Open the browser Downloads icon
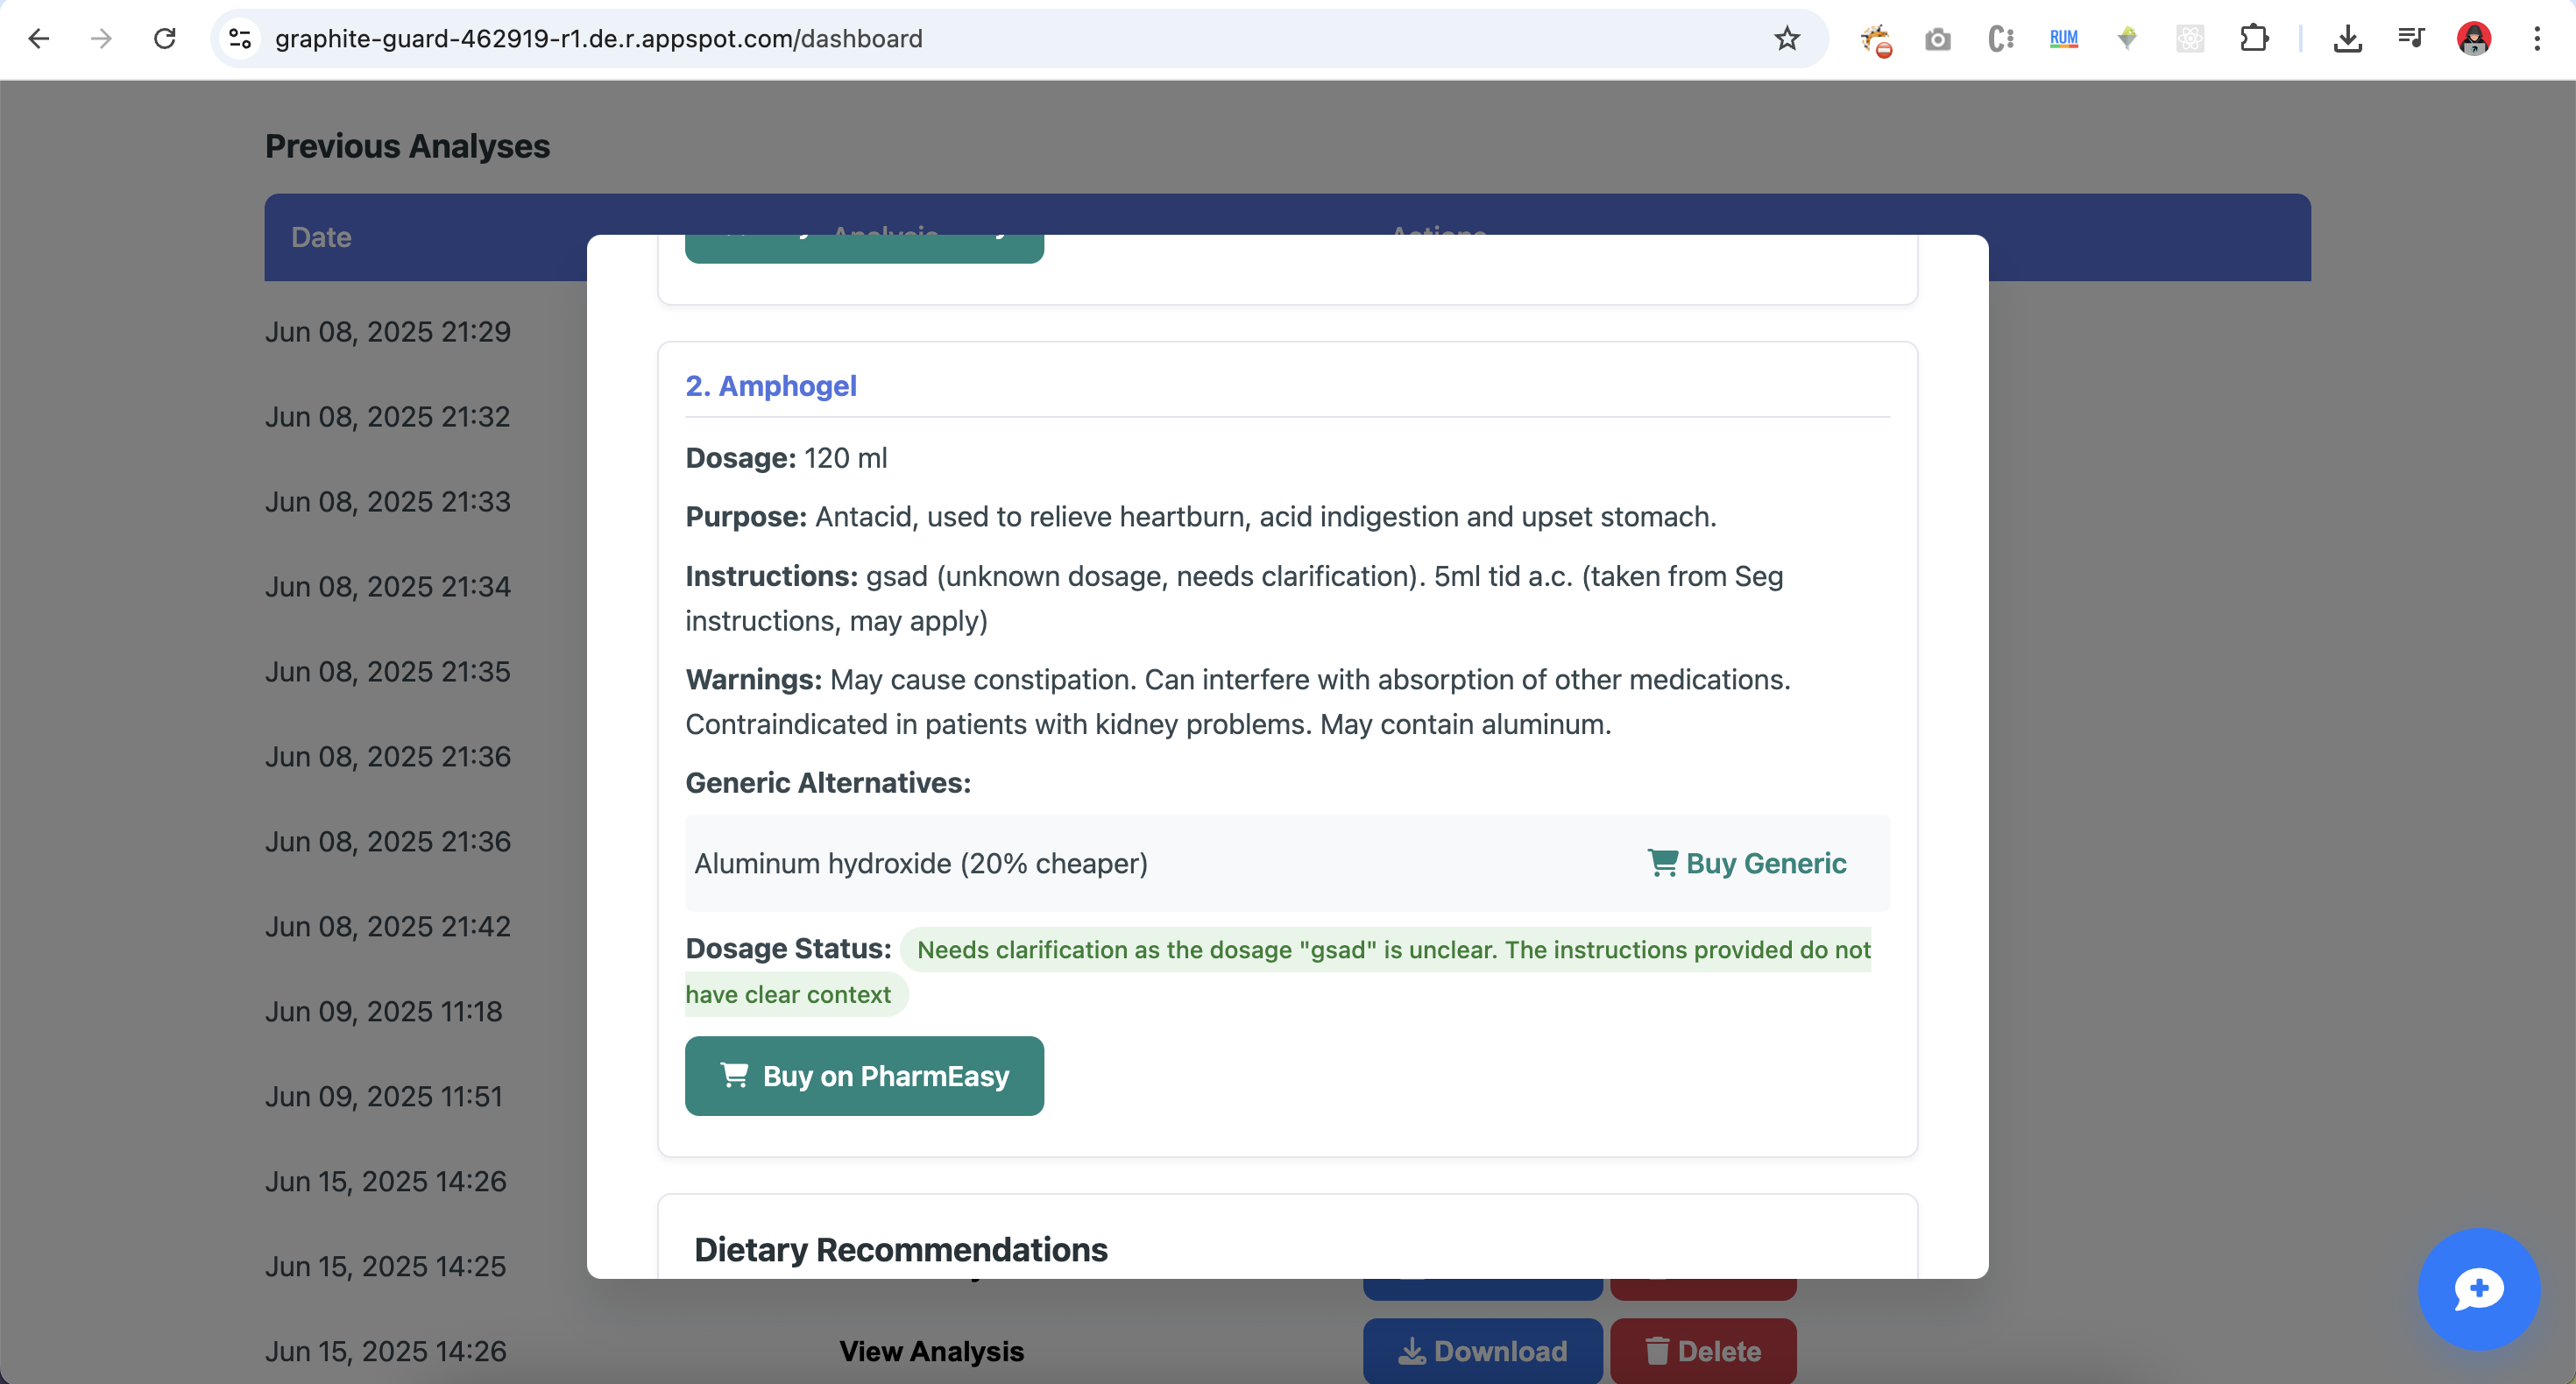The height and width of the screenshot is (1384, 2576). tap(2347, 39)
